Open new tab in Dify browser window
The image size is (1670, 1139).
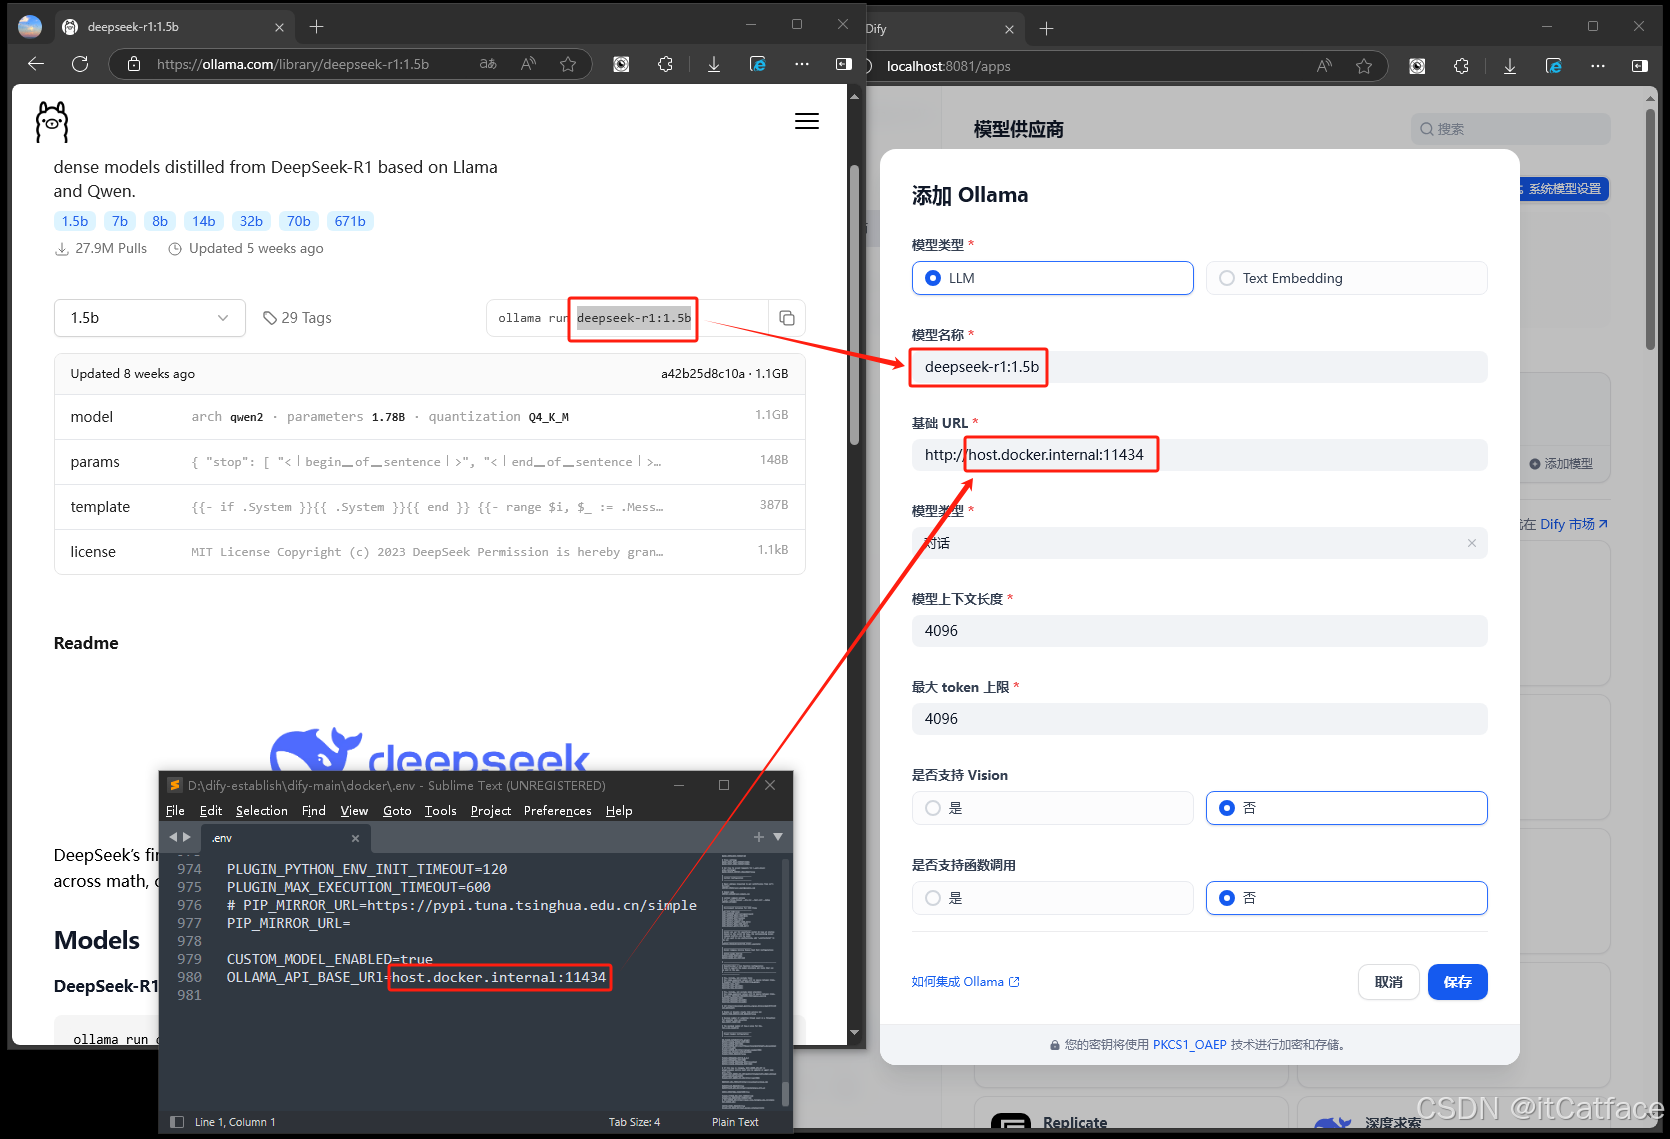point(1046,29)
